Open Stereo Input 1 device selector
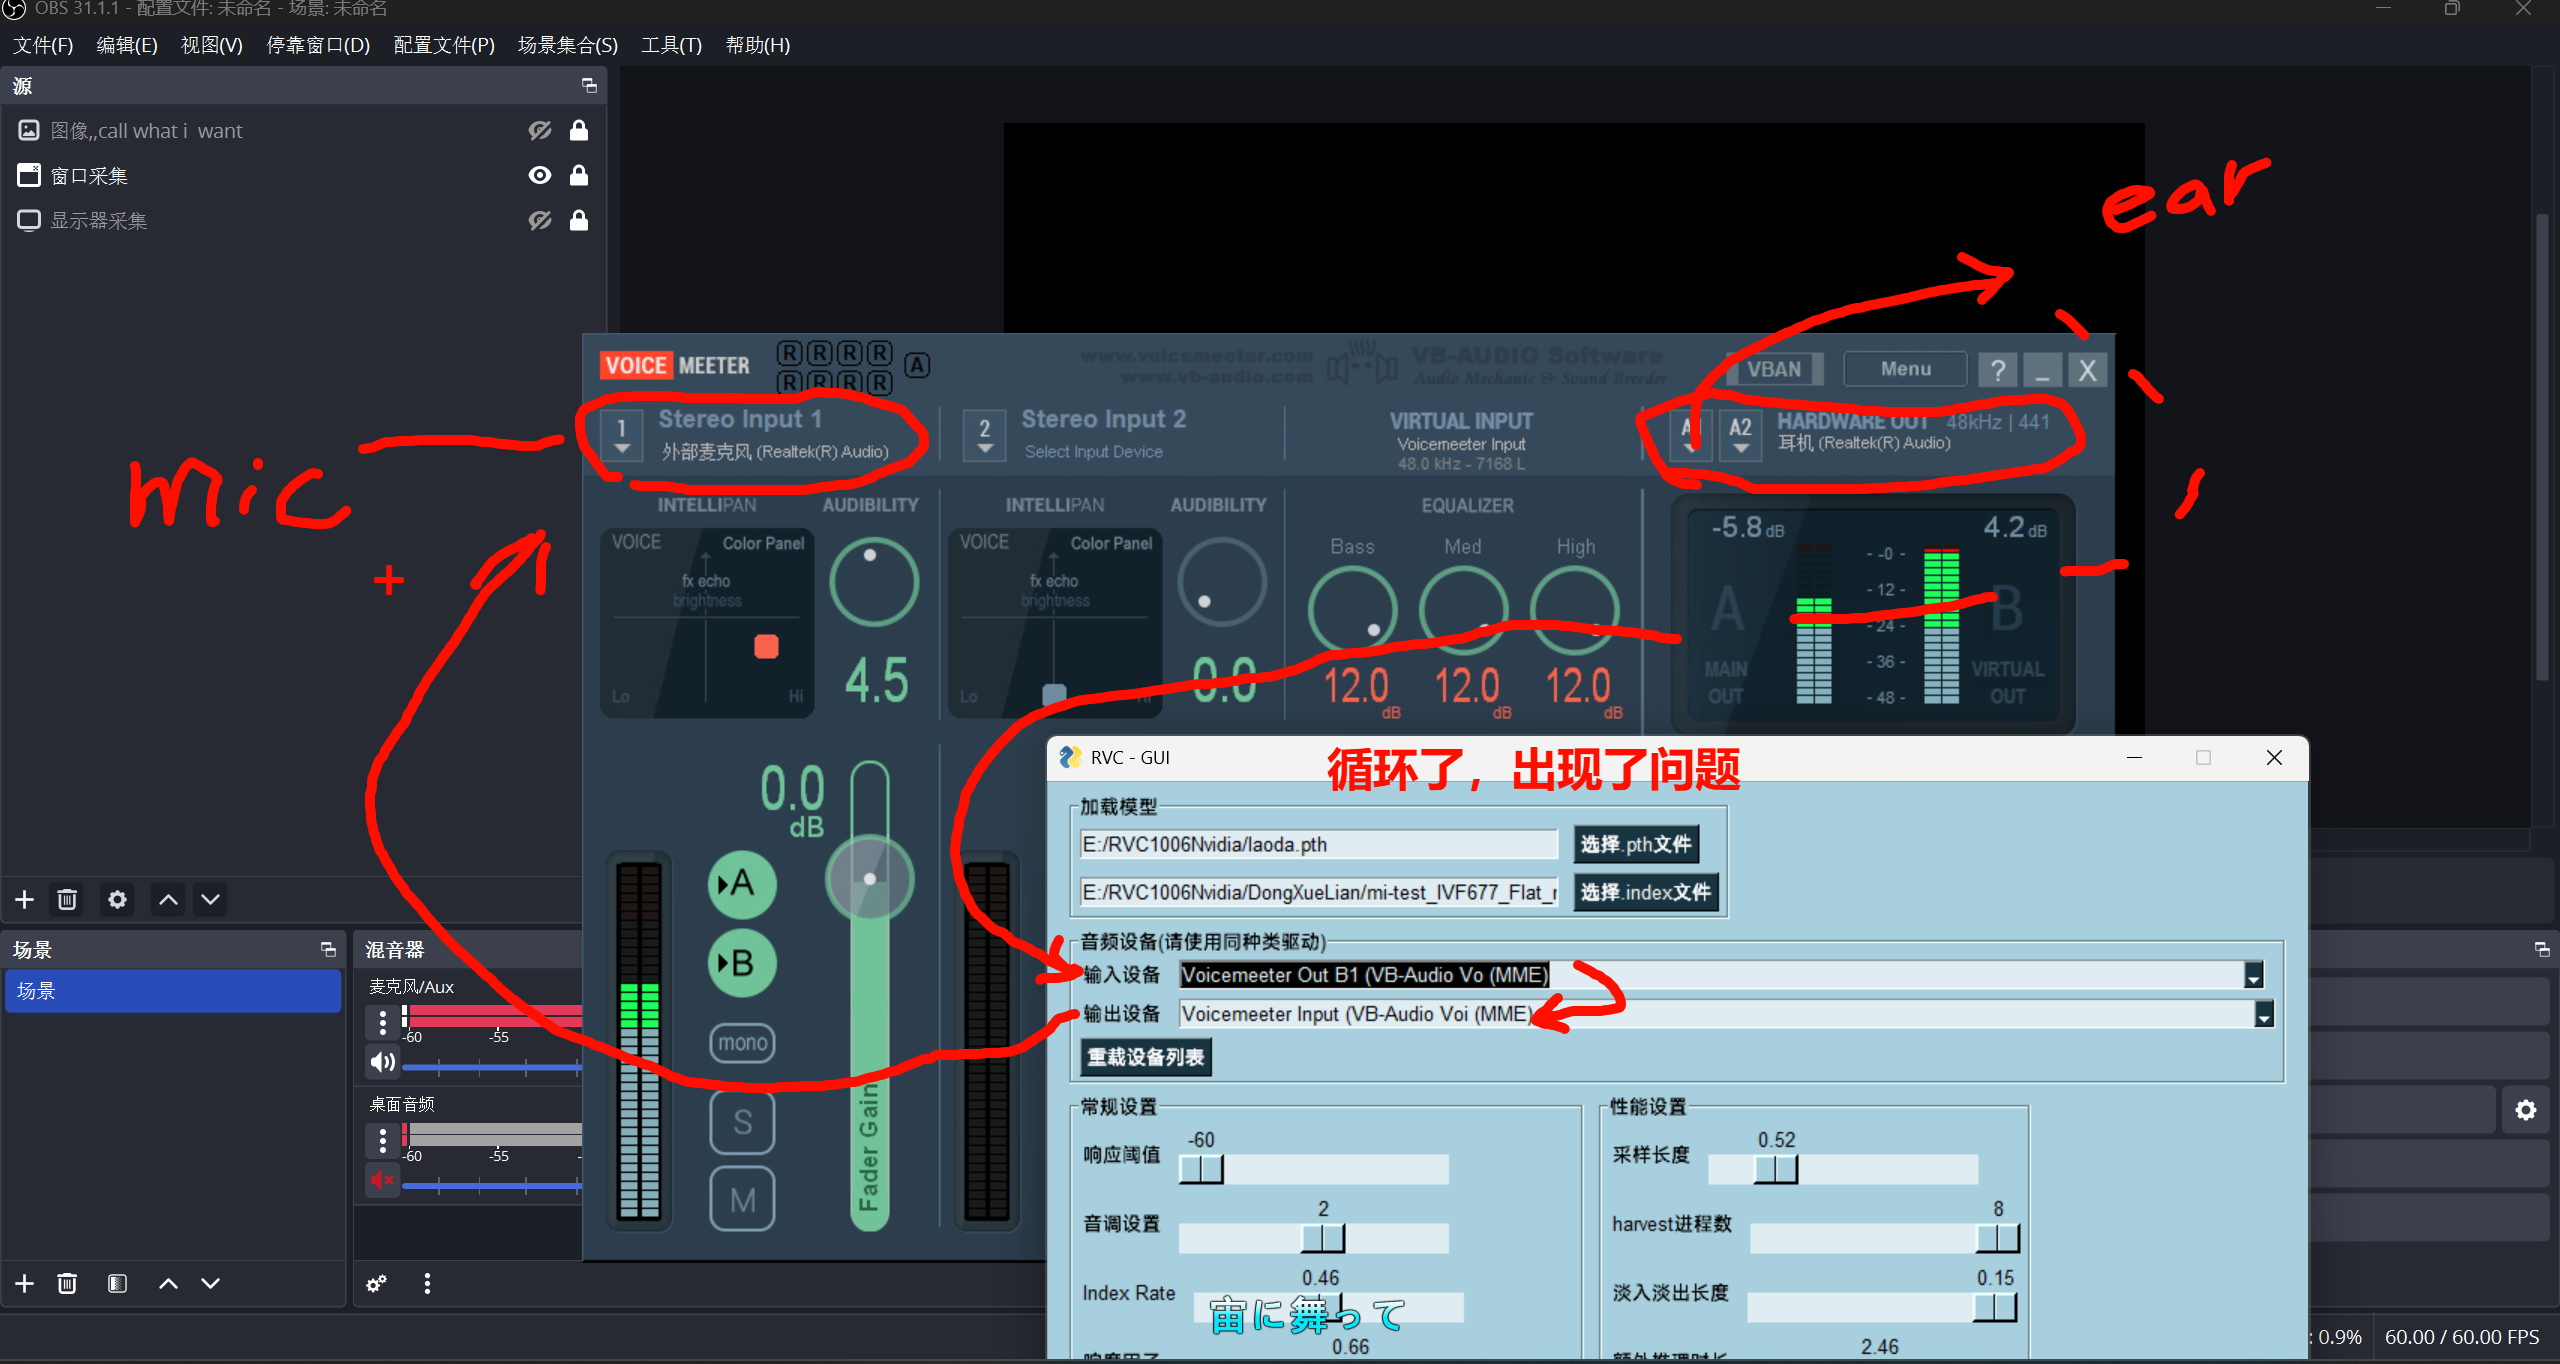This screenshot has width=2560, height=1364. click(x=621, y=436)
